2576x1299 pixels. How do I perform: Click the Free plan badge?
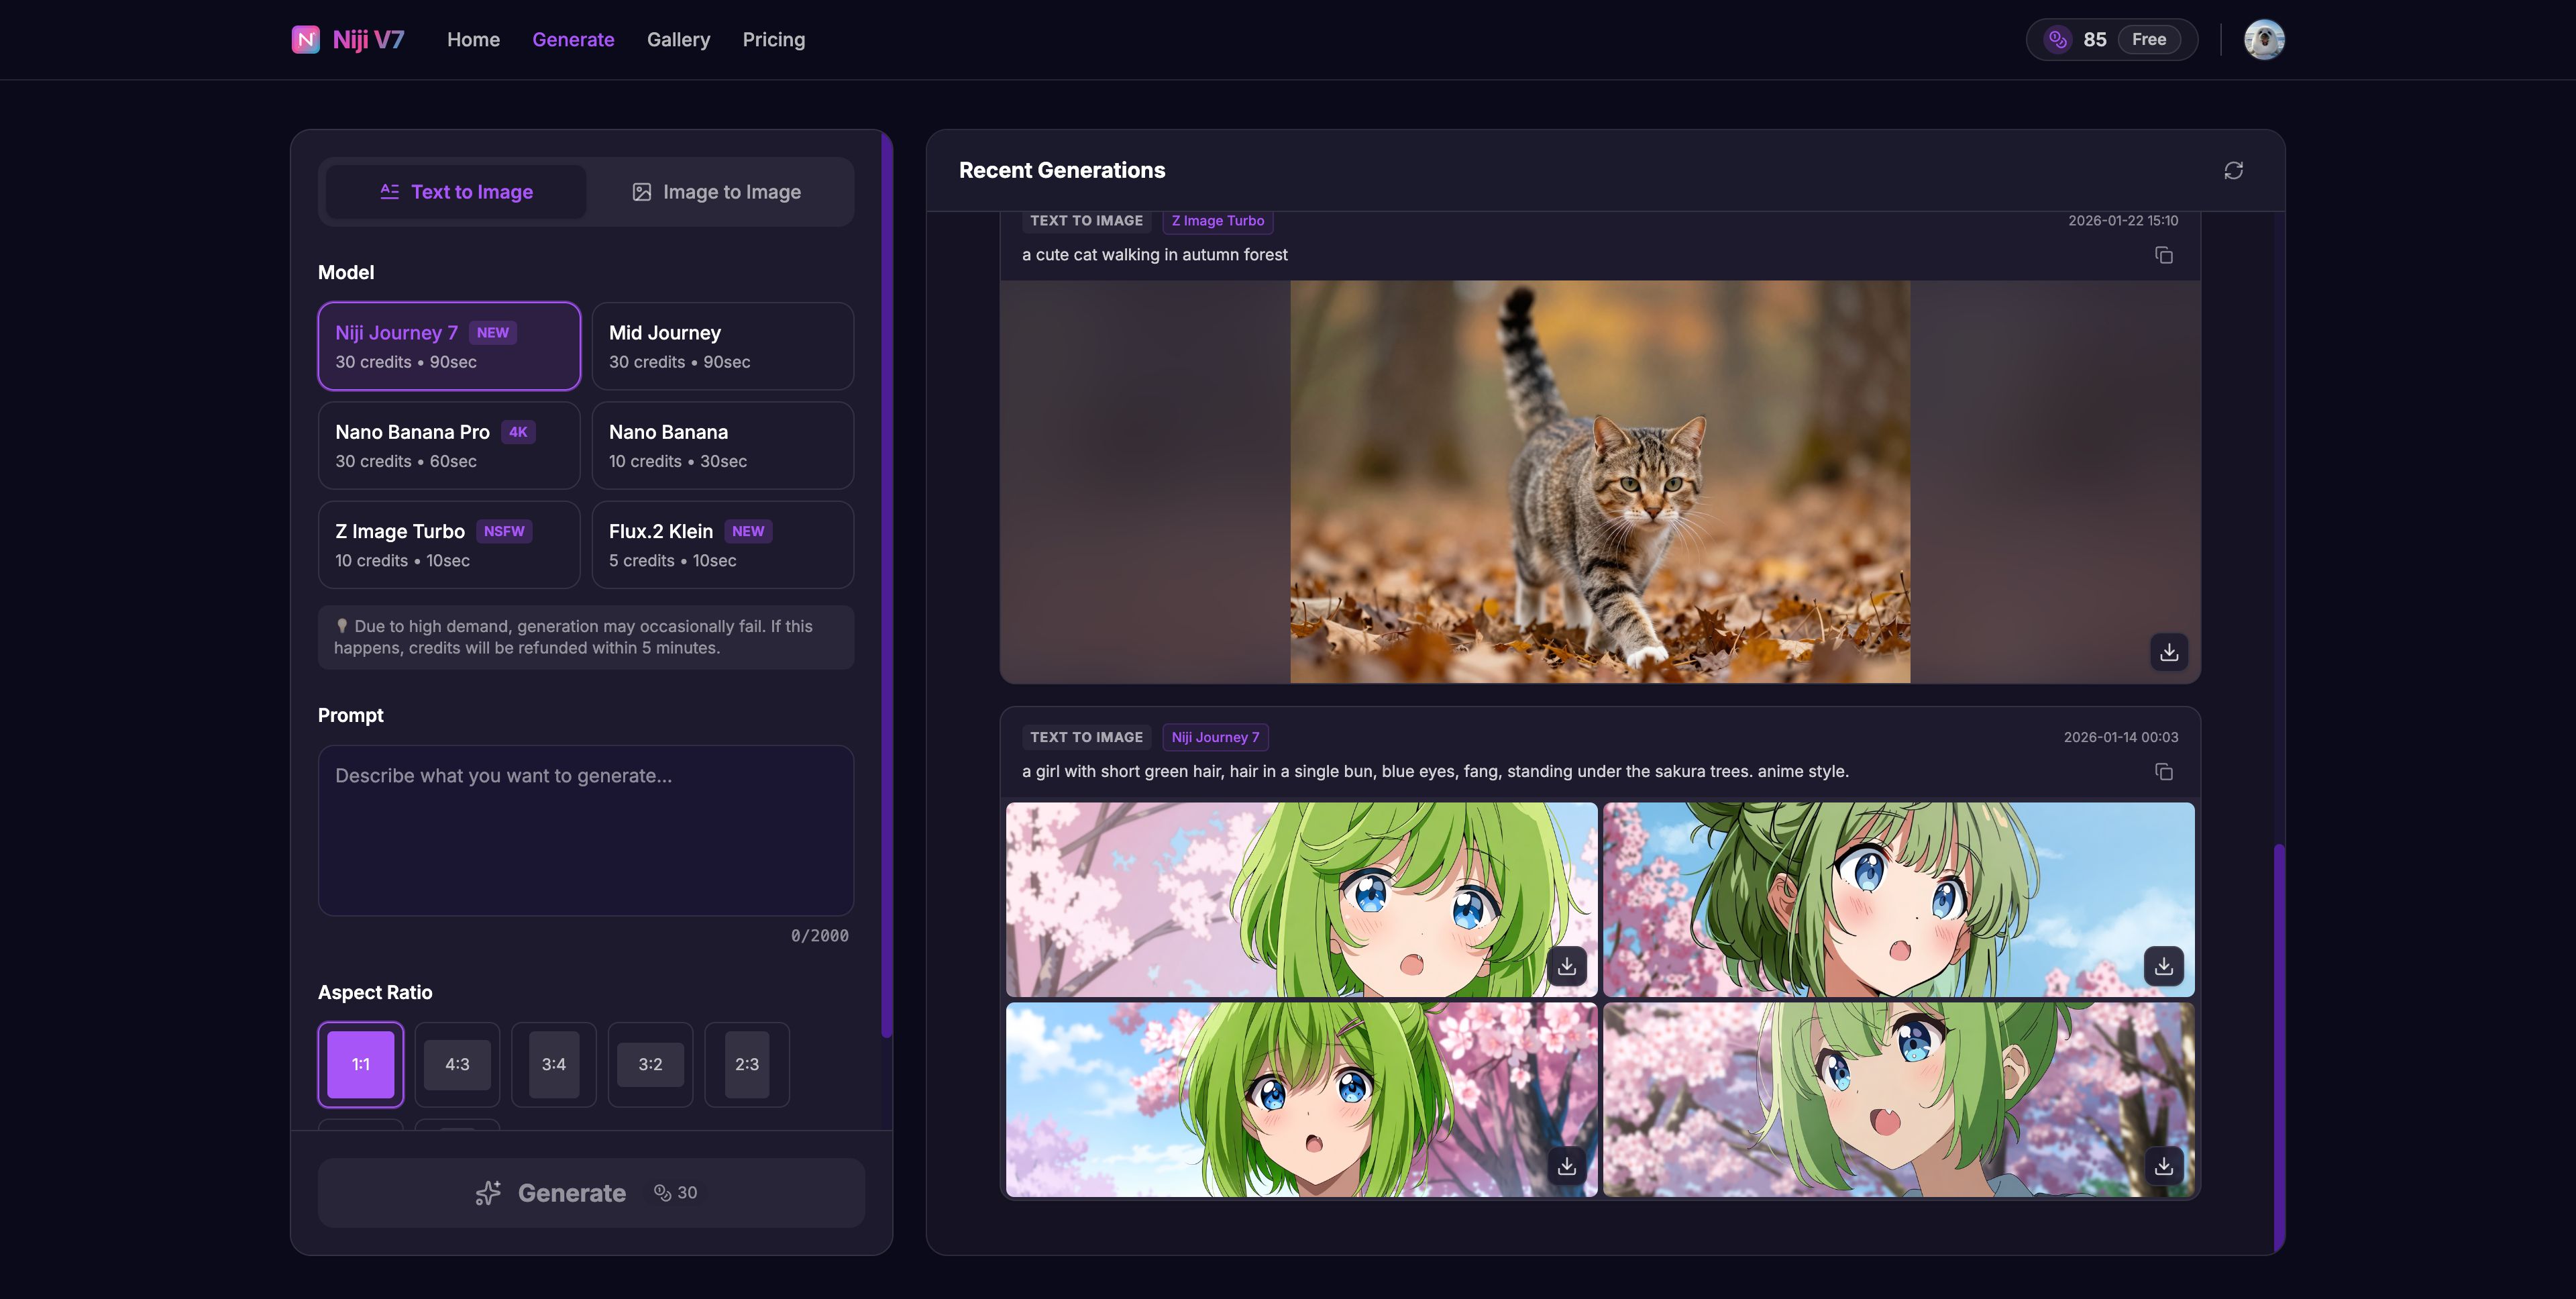pos(2149,39)
